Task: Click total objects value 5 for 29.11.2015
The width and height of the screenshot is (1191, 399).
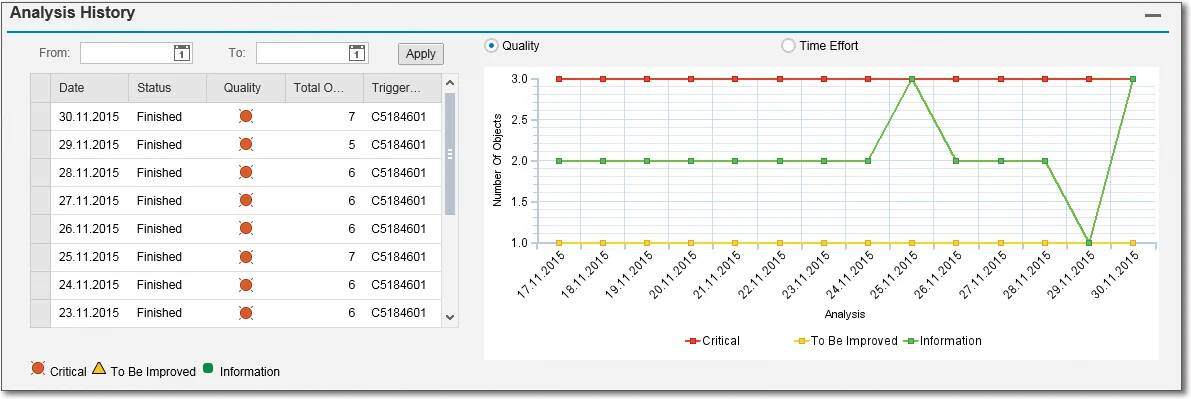Action: coord(352,145)
